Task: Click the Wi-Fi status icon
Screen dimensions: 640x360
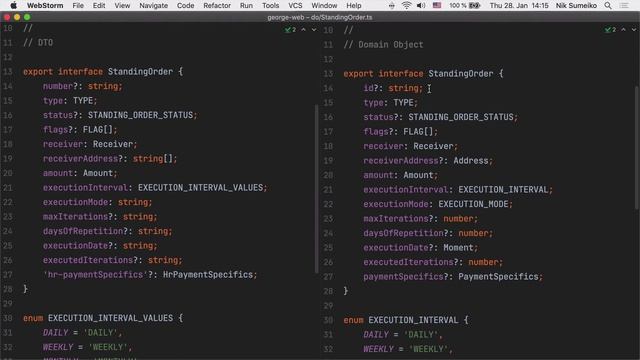Action: pos(406,6)
